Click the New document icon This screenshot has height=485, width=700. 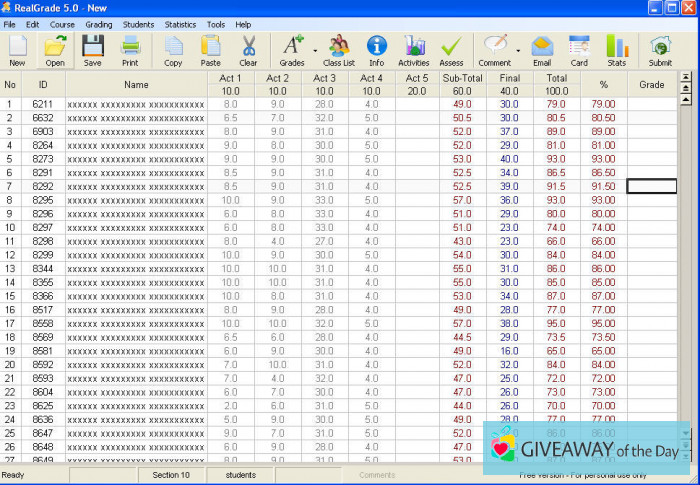[17, 49]
